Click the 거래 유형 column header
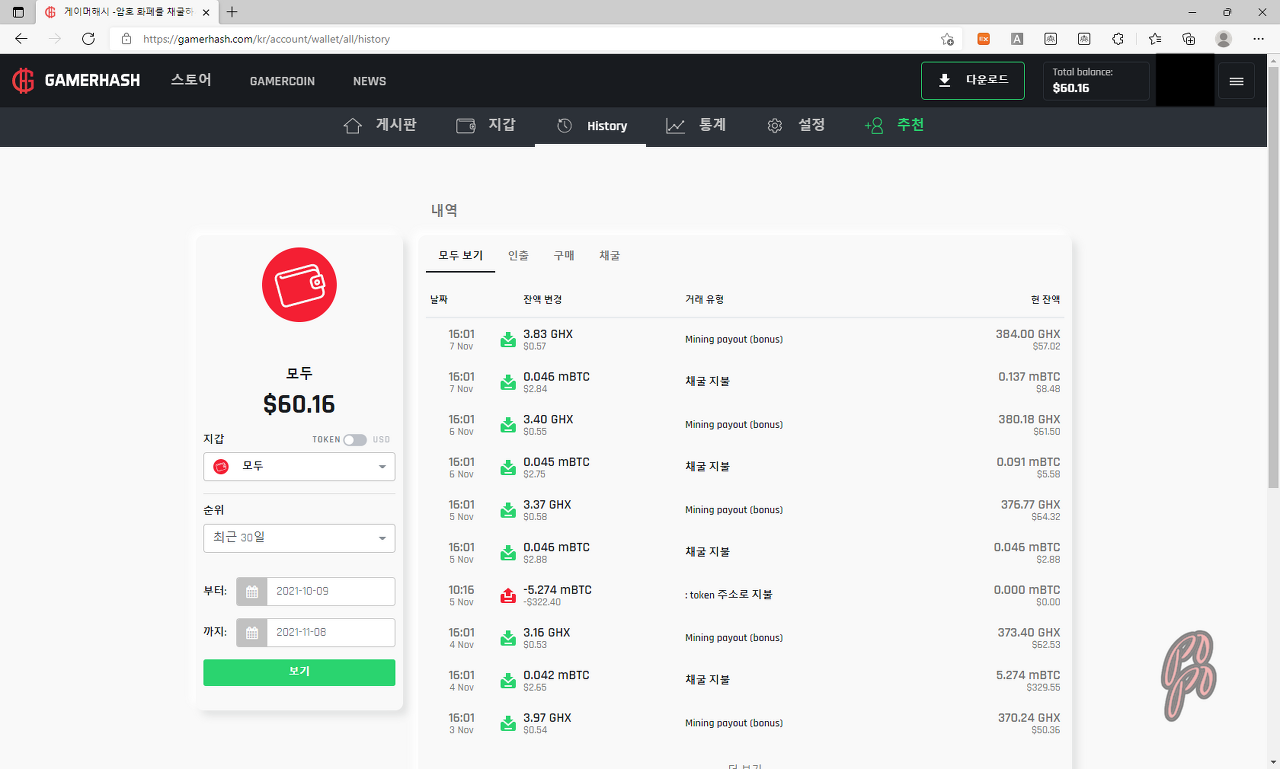Screen dimensions: 1280x769 coord(704,300)
